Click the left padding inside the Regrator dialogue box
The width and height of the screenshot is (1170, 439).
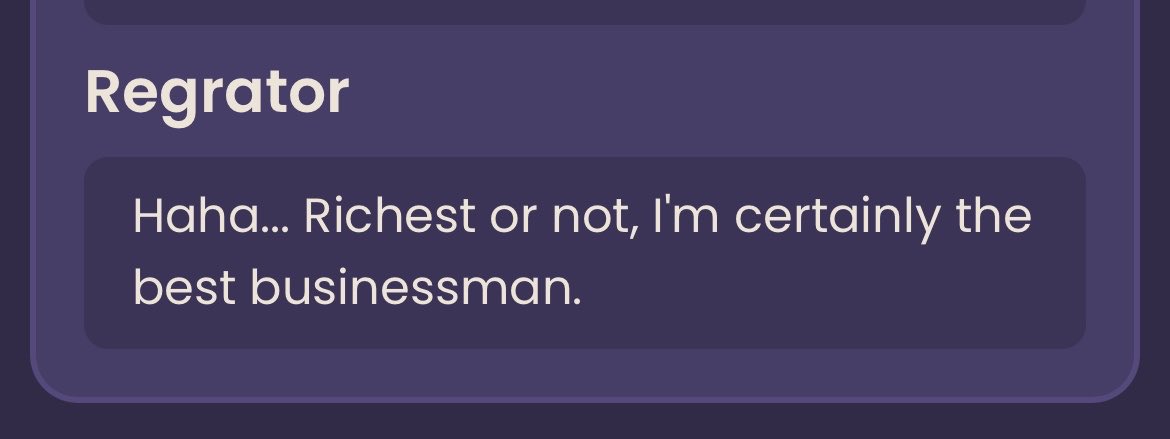click(108, 252)
